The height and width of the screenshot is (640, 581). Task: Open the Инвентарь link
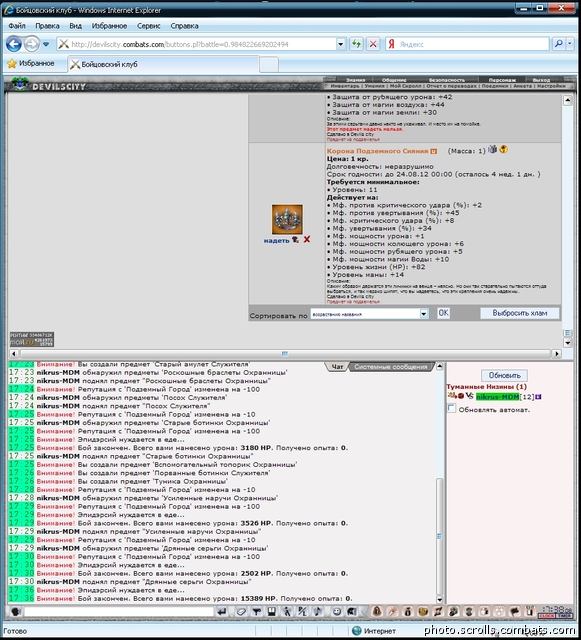tap(345, 86)
